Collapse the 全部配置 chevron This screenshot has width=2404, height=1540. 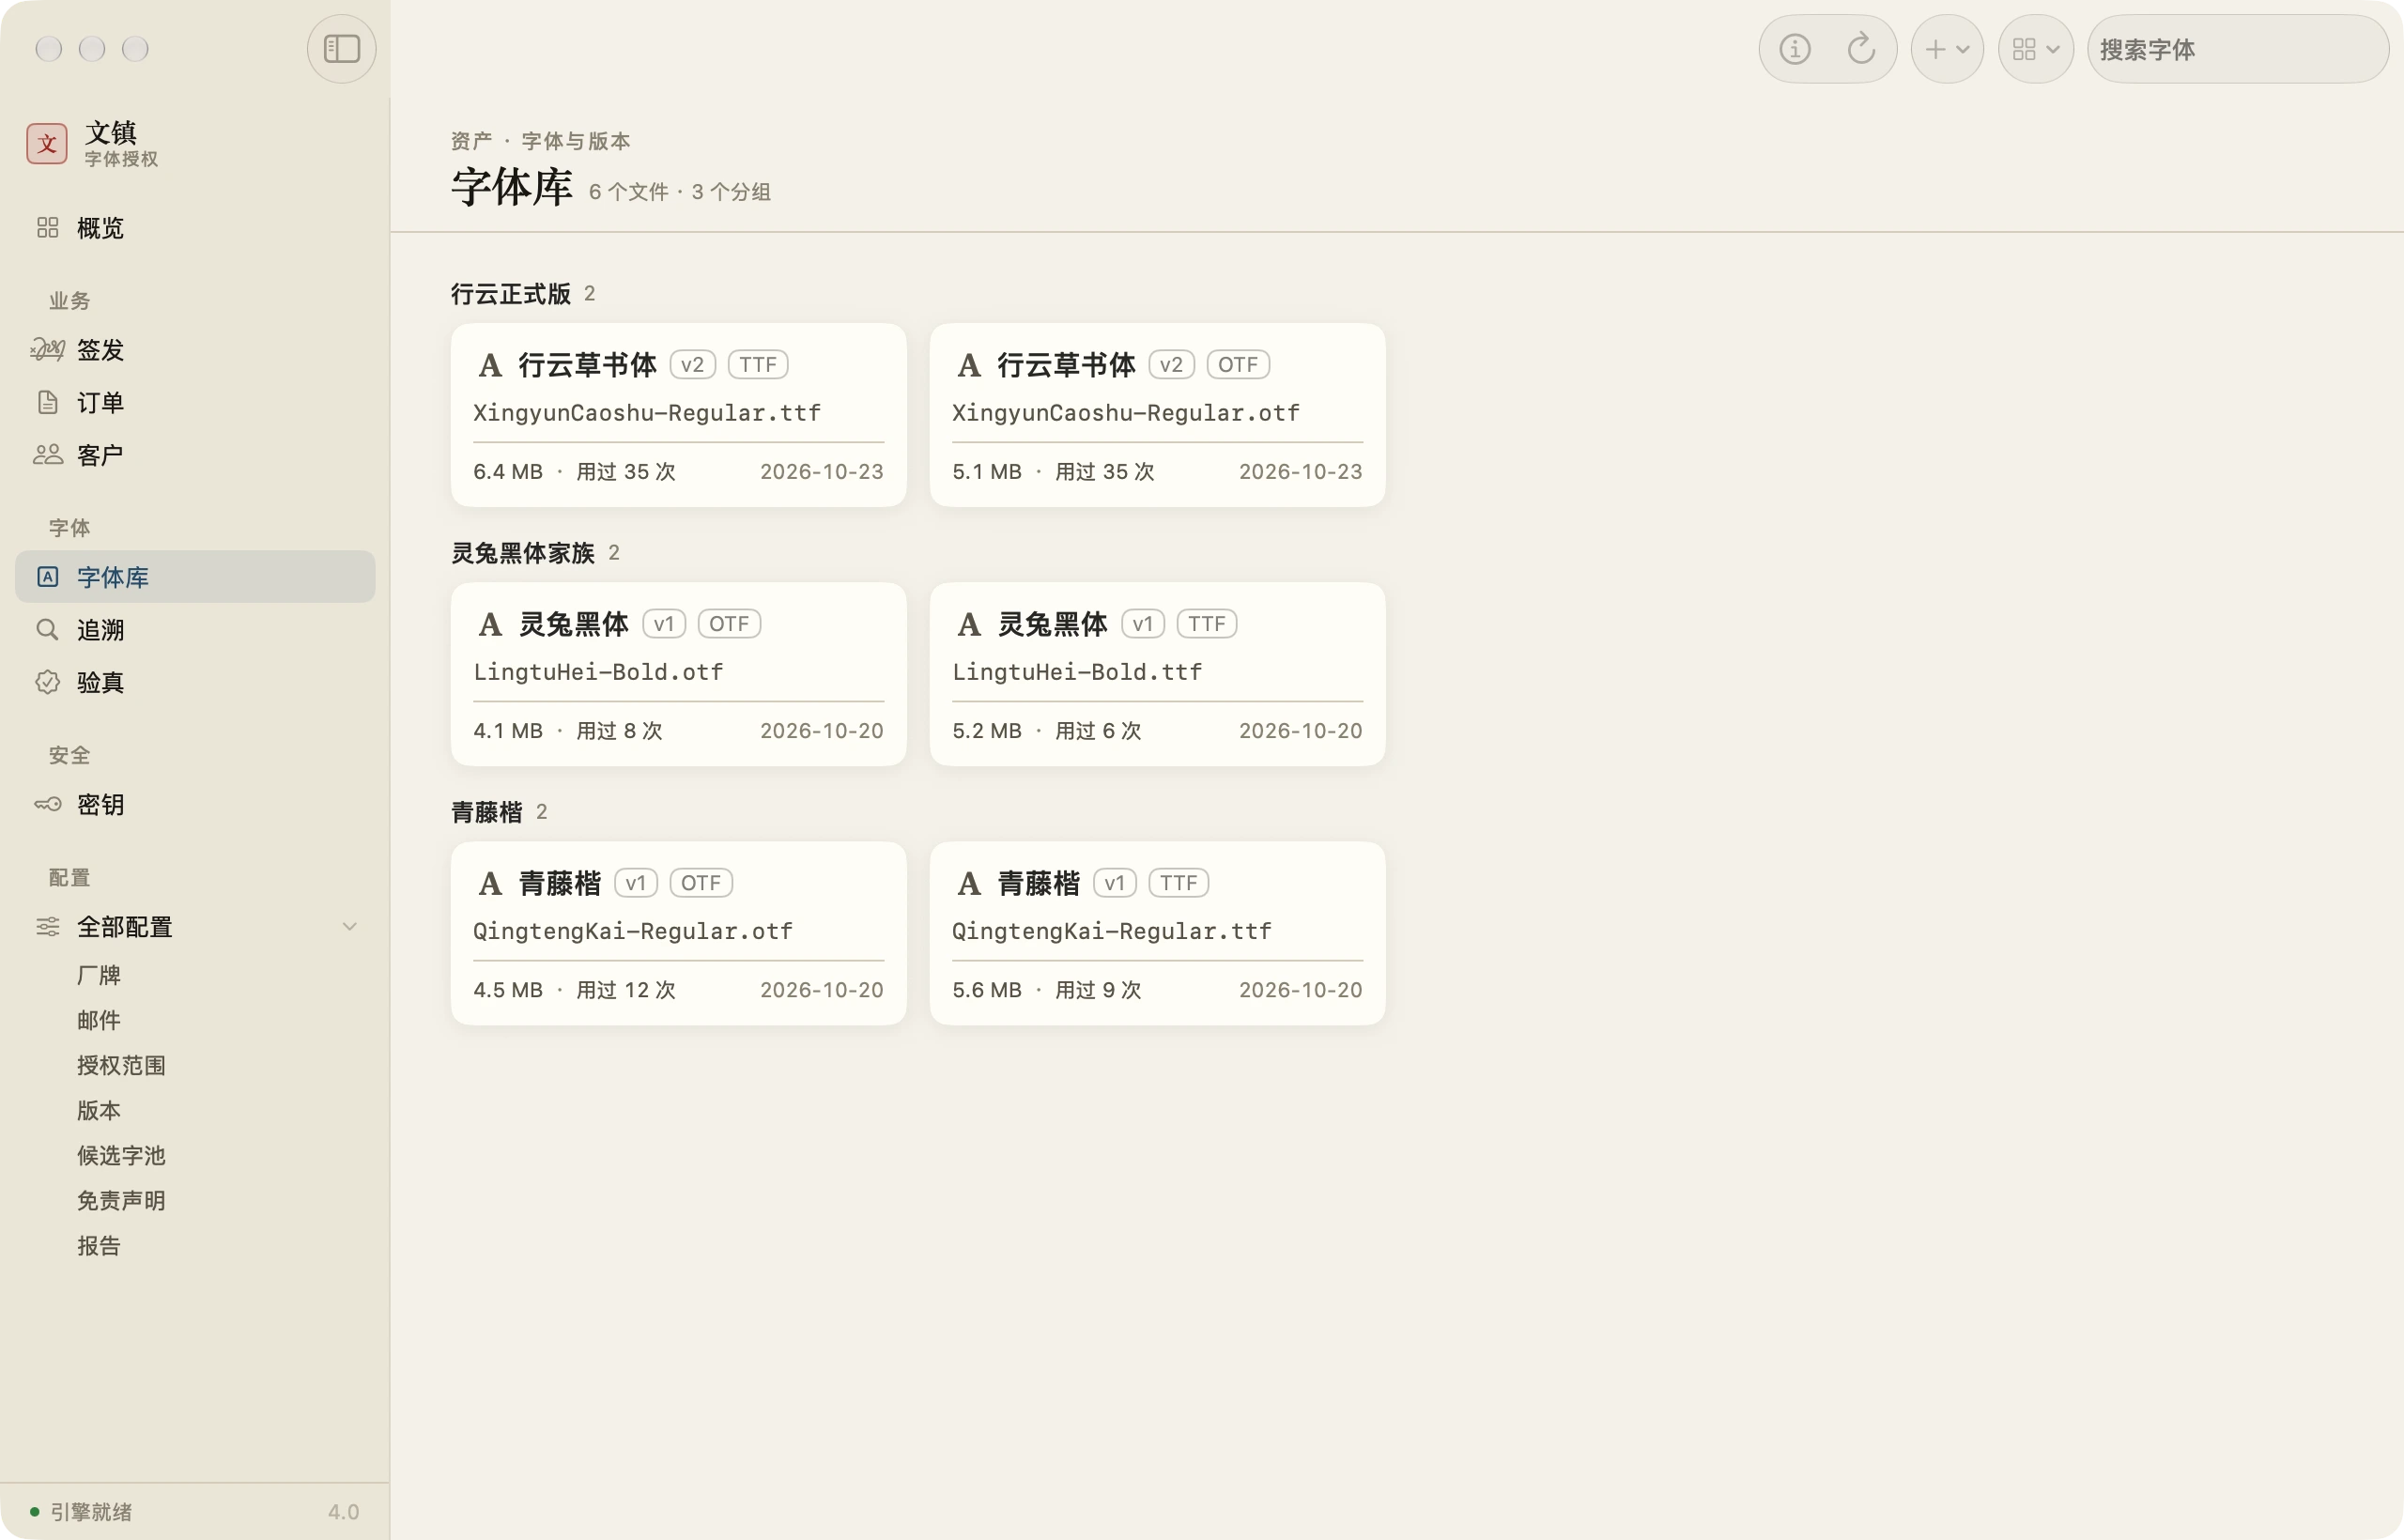pos(350,927)
